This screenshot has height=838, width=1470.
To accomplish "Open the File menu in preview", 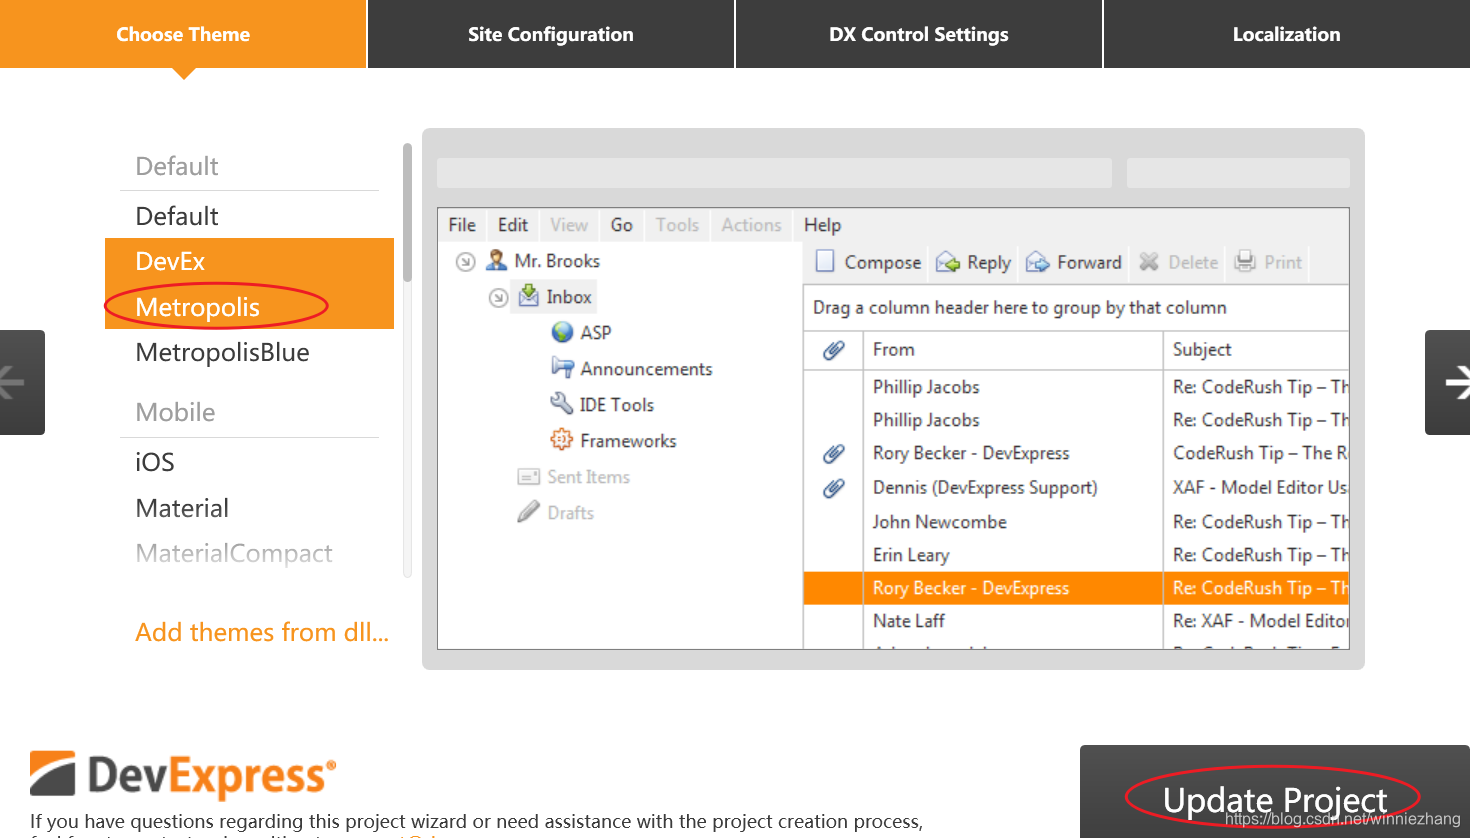I will coord(462,225).
